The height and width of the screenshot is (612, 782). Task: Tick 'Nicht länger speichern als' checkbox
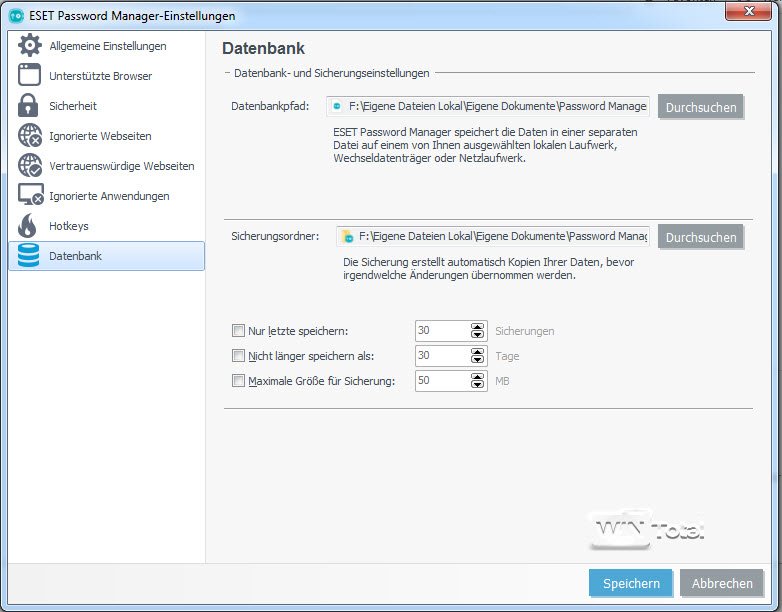pyautogui.click(x=238, y=356)
